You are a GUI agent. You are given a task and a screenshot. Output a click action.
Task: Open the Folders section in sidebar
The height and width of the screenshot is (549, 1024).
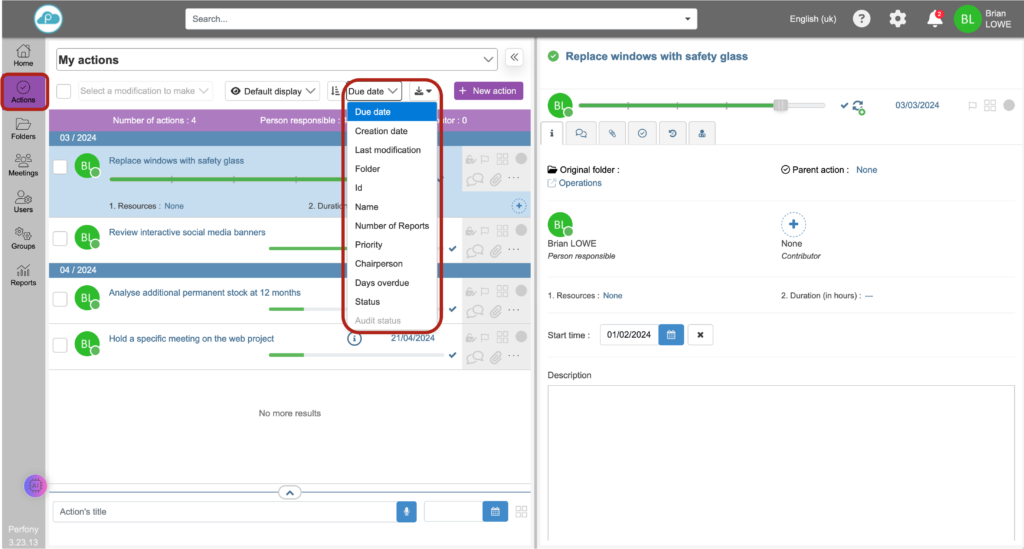[23, 129]
